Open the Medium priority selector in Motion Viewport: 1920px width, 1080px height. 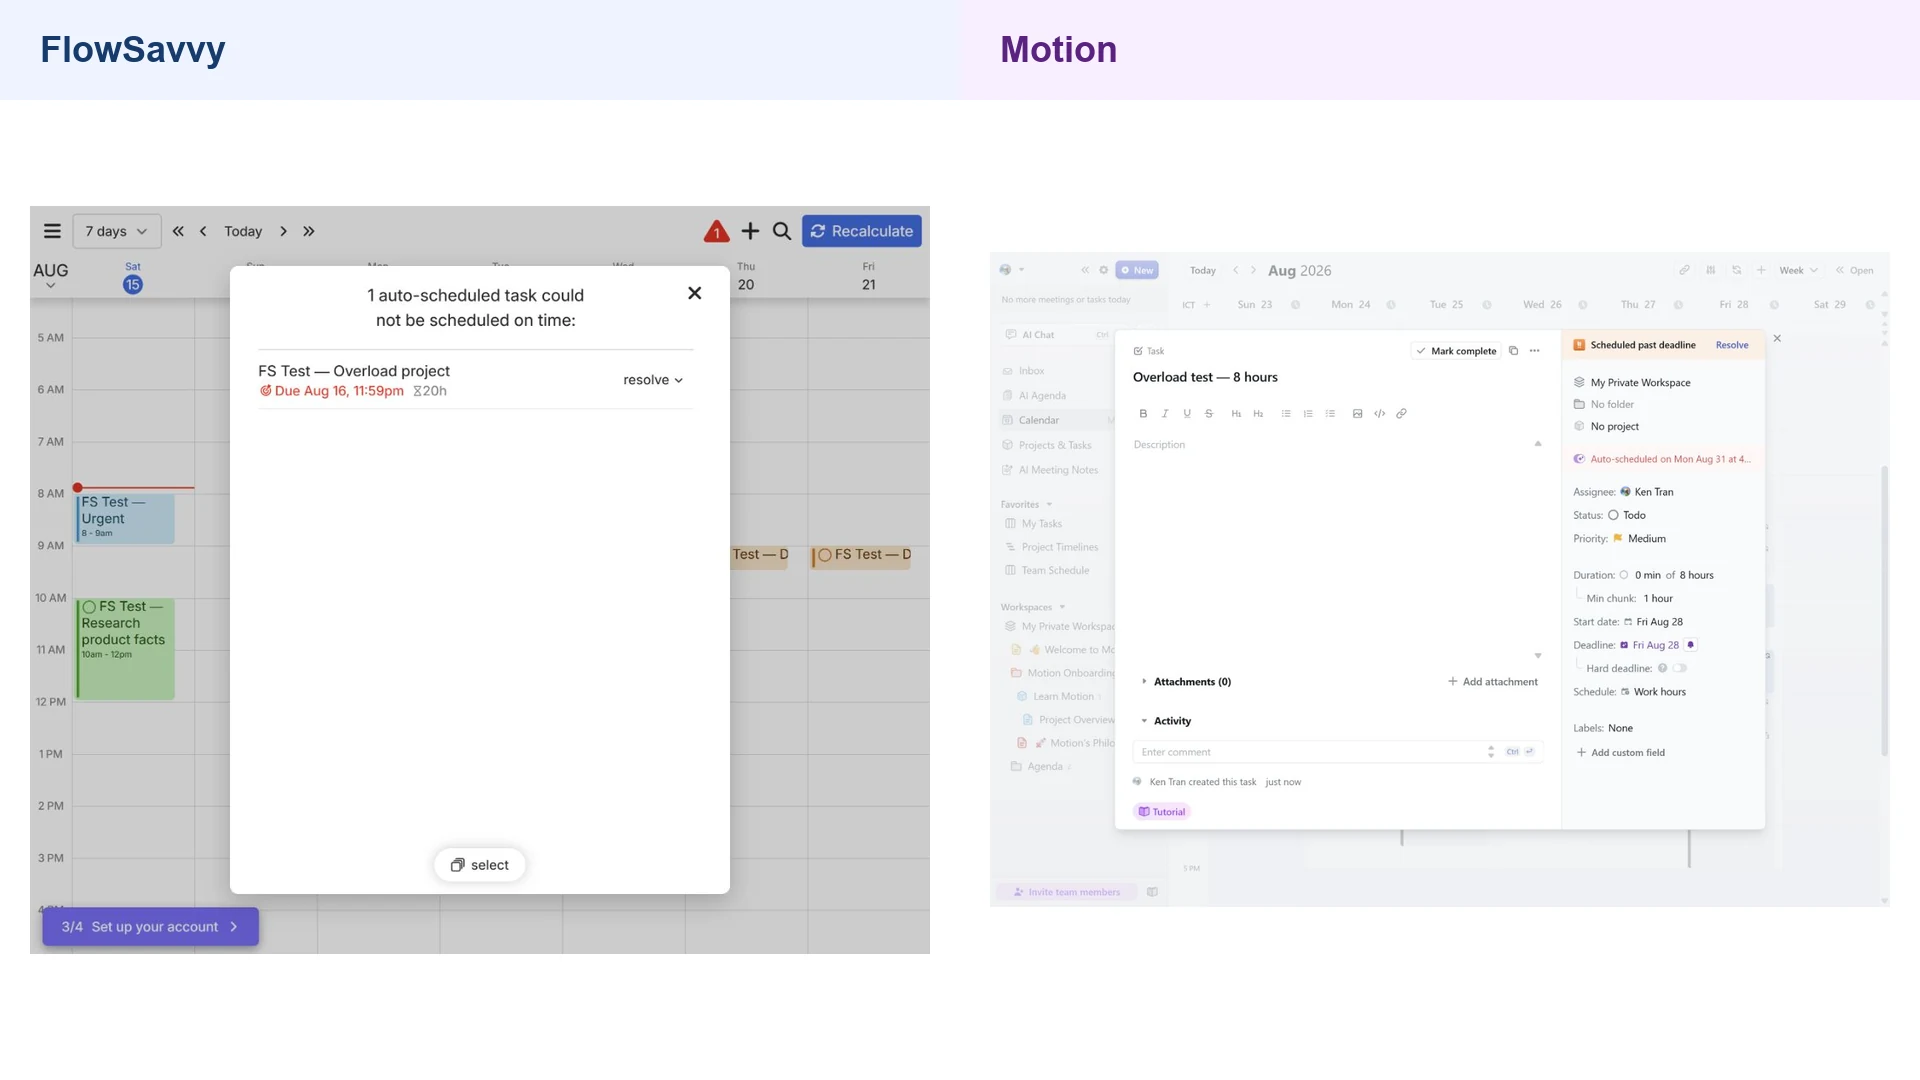click(x=1640, y=539)
